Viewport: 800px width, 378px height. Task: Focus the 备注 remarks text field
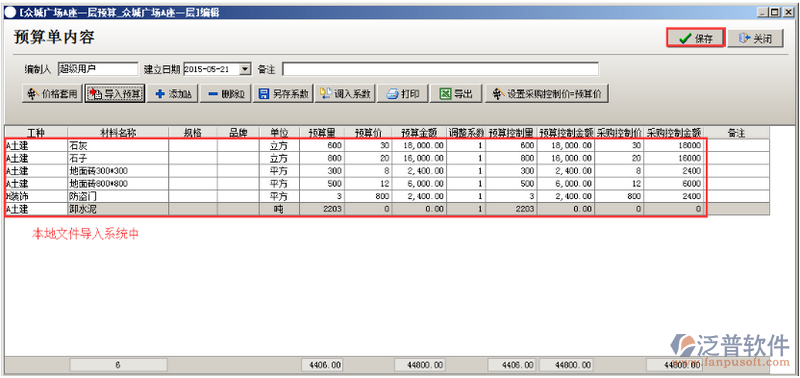coord(440,69)
